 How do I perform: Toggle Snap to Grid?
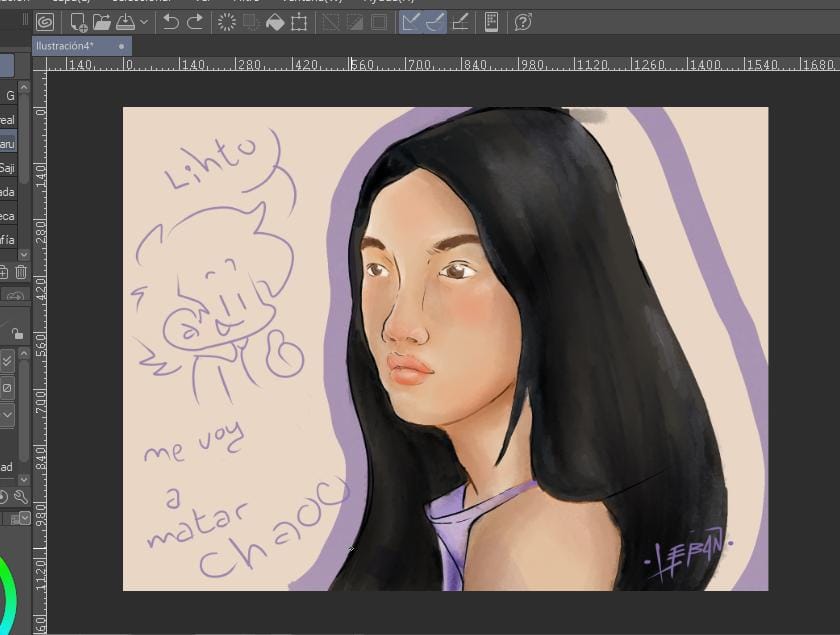[460, 23]
